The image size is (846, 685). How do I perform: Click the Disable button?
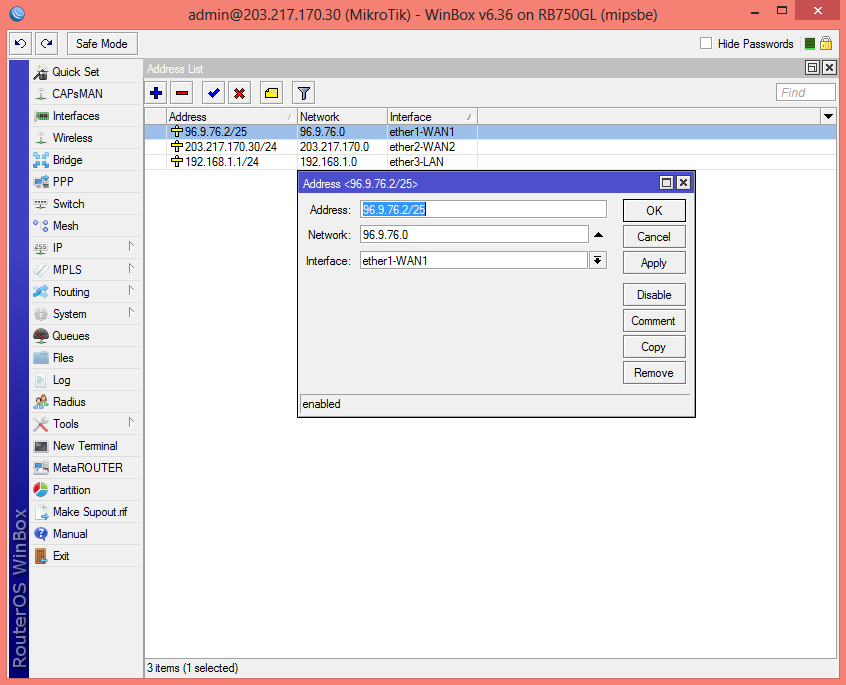pos(654,294)
